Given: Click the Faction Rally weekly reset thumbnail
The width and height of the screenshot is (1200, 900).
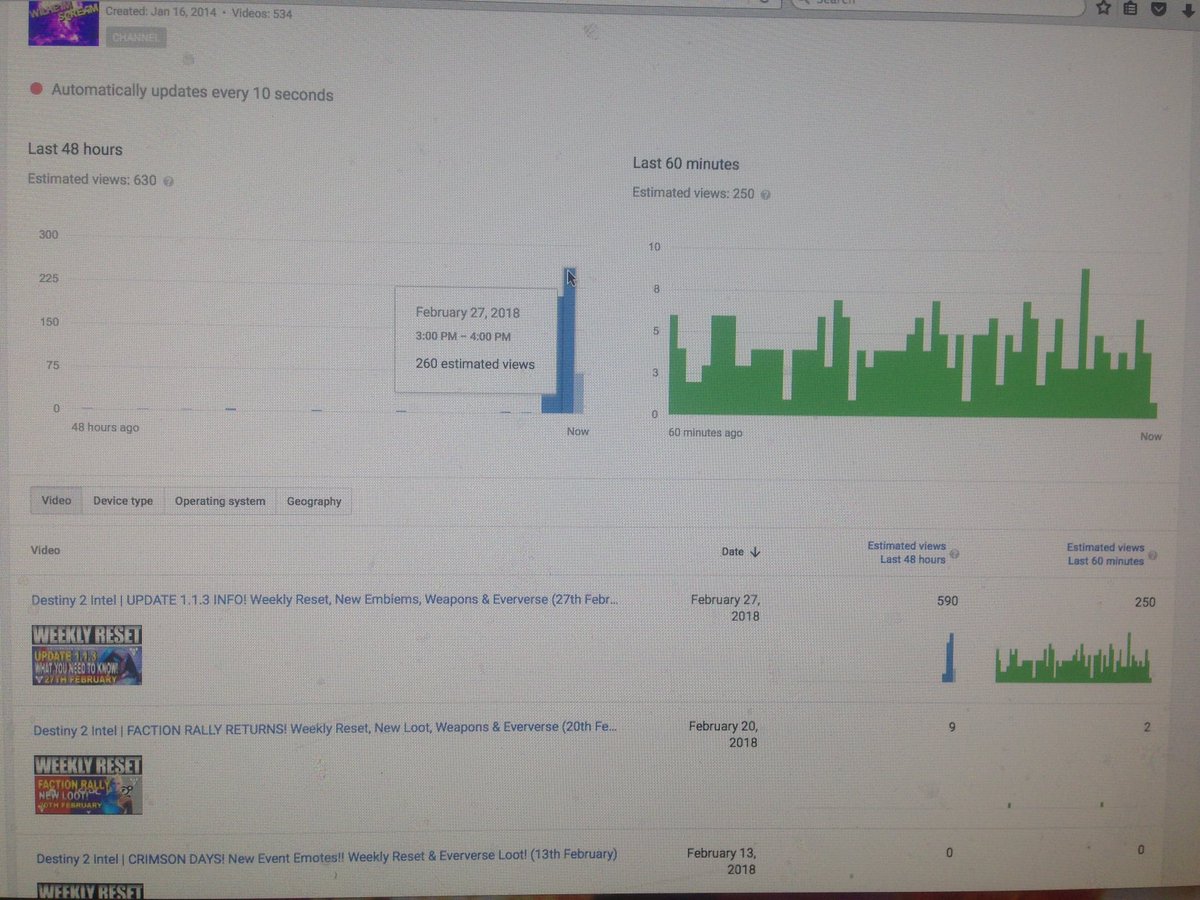Looking at the screenshot, I should [88, 785].
